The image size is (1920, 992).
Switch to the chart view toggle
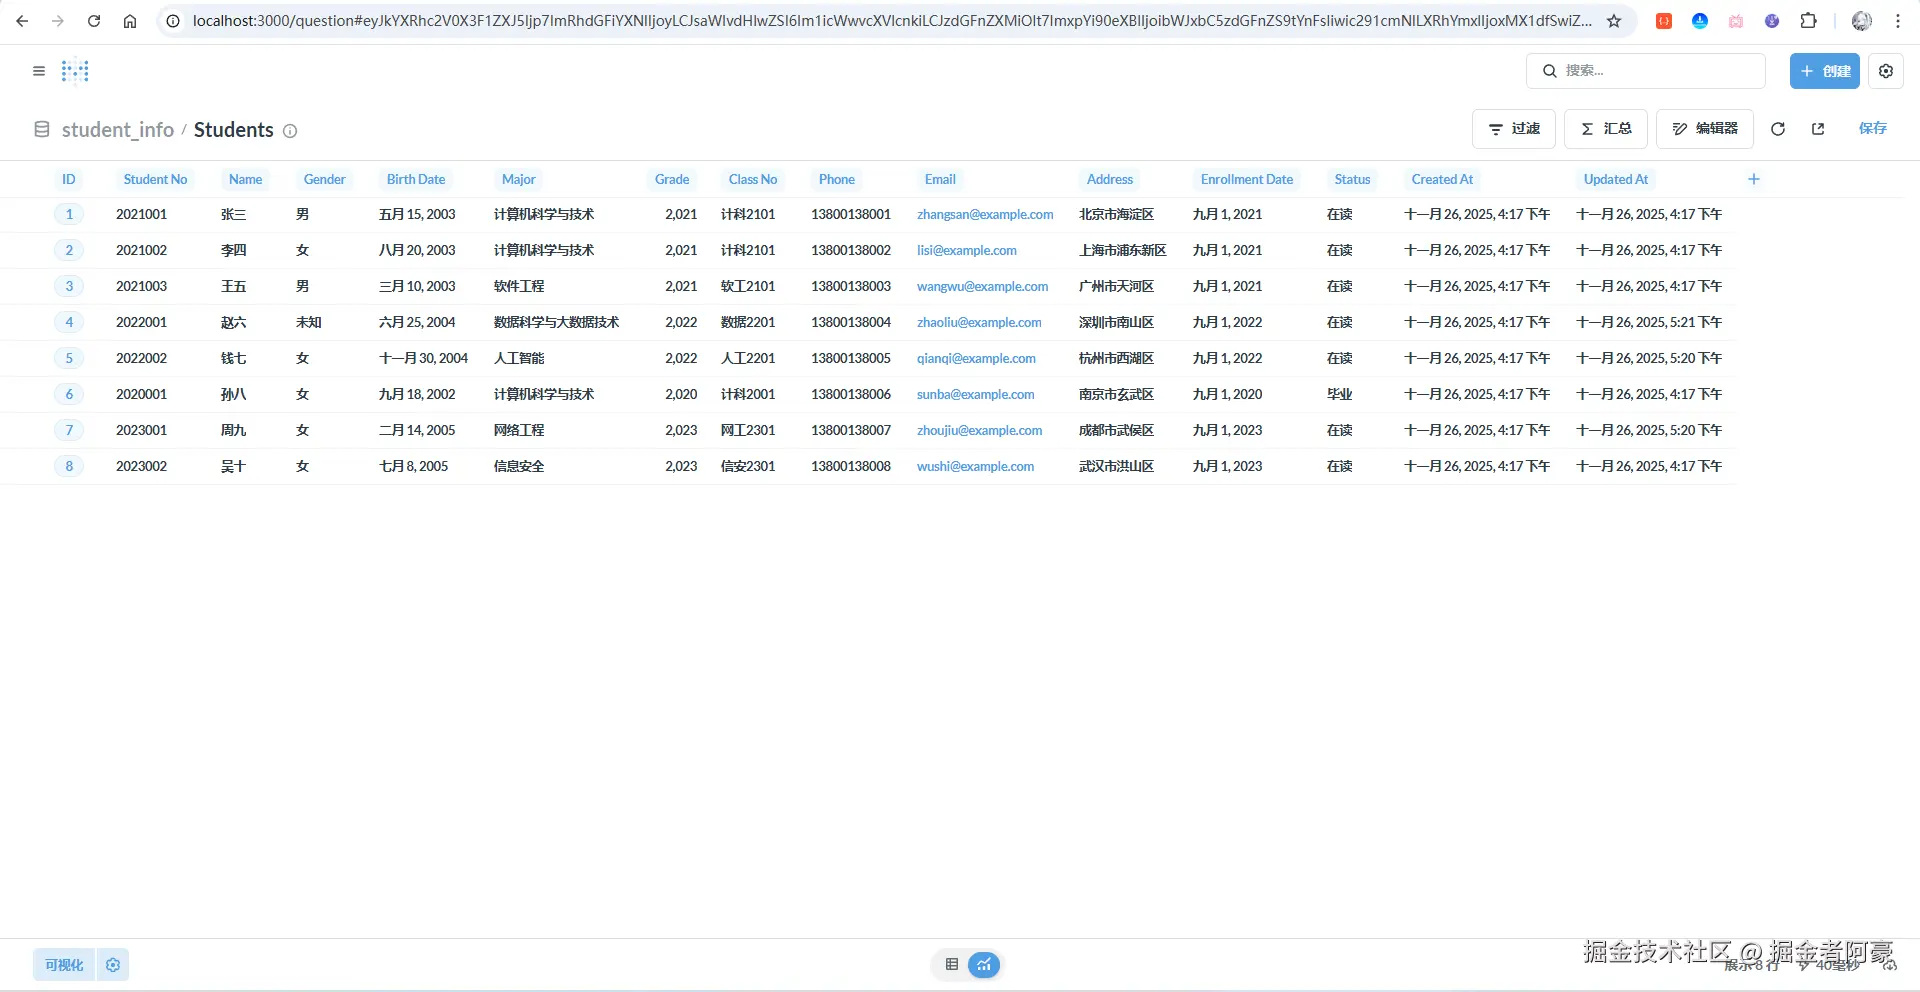[985, 965]
